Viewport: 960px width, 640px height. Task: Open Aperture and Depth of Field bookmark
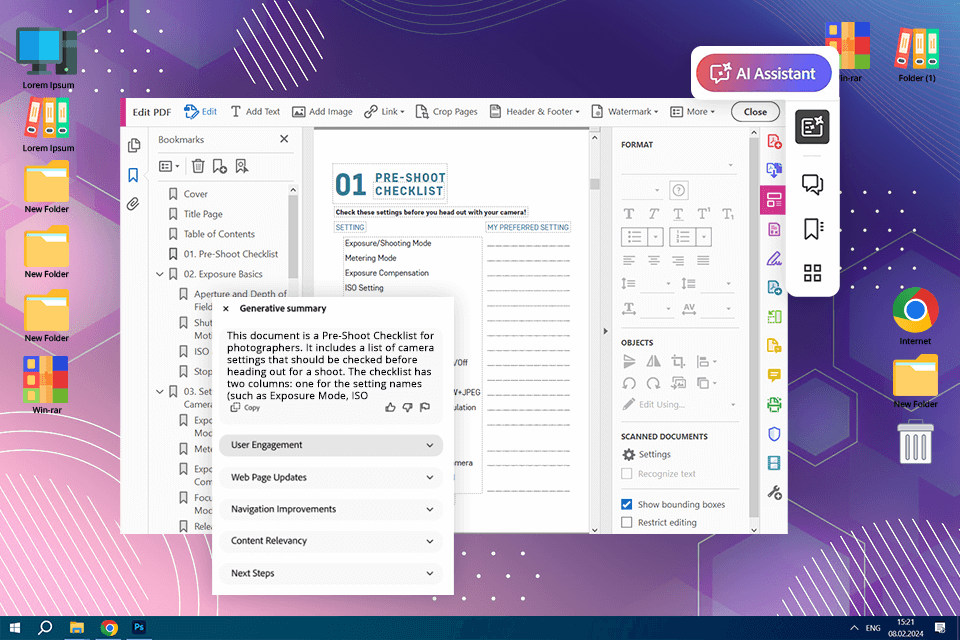pyautogui.click(x=239, y=300)
